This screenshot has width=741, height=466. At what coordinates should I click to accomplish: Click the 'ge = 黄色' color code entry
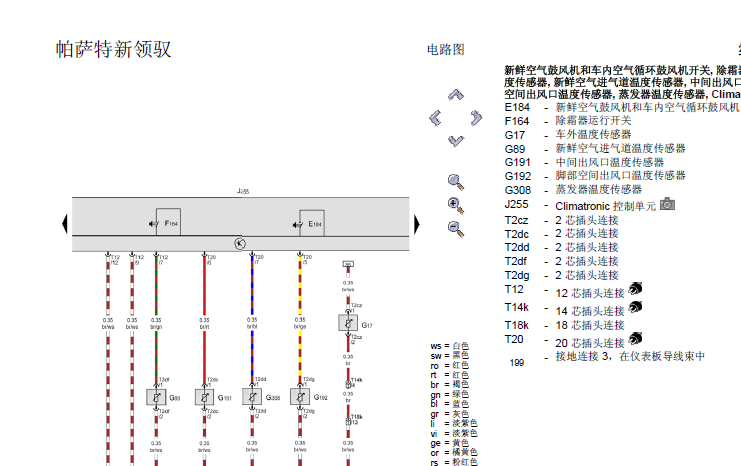coord(449,443)
